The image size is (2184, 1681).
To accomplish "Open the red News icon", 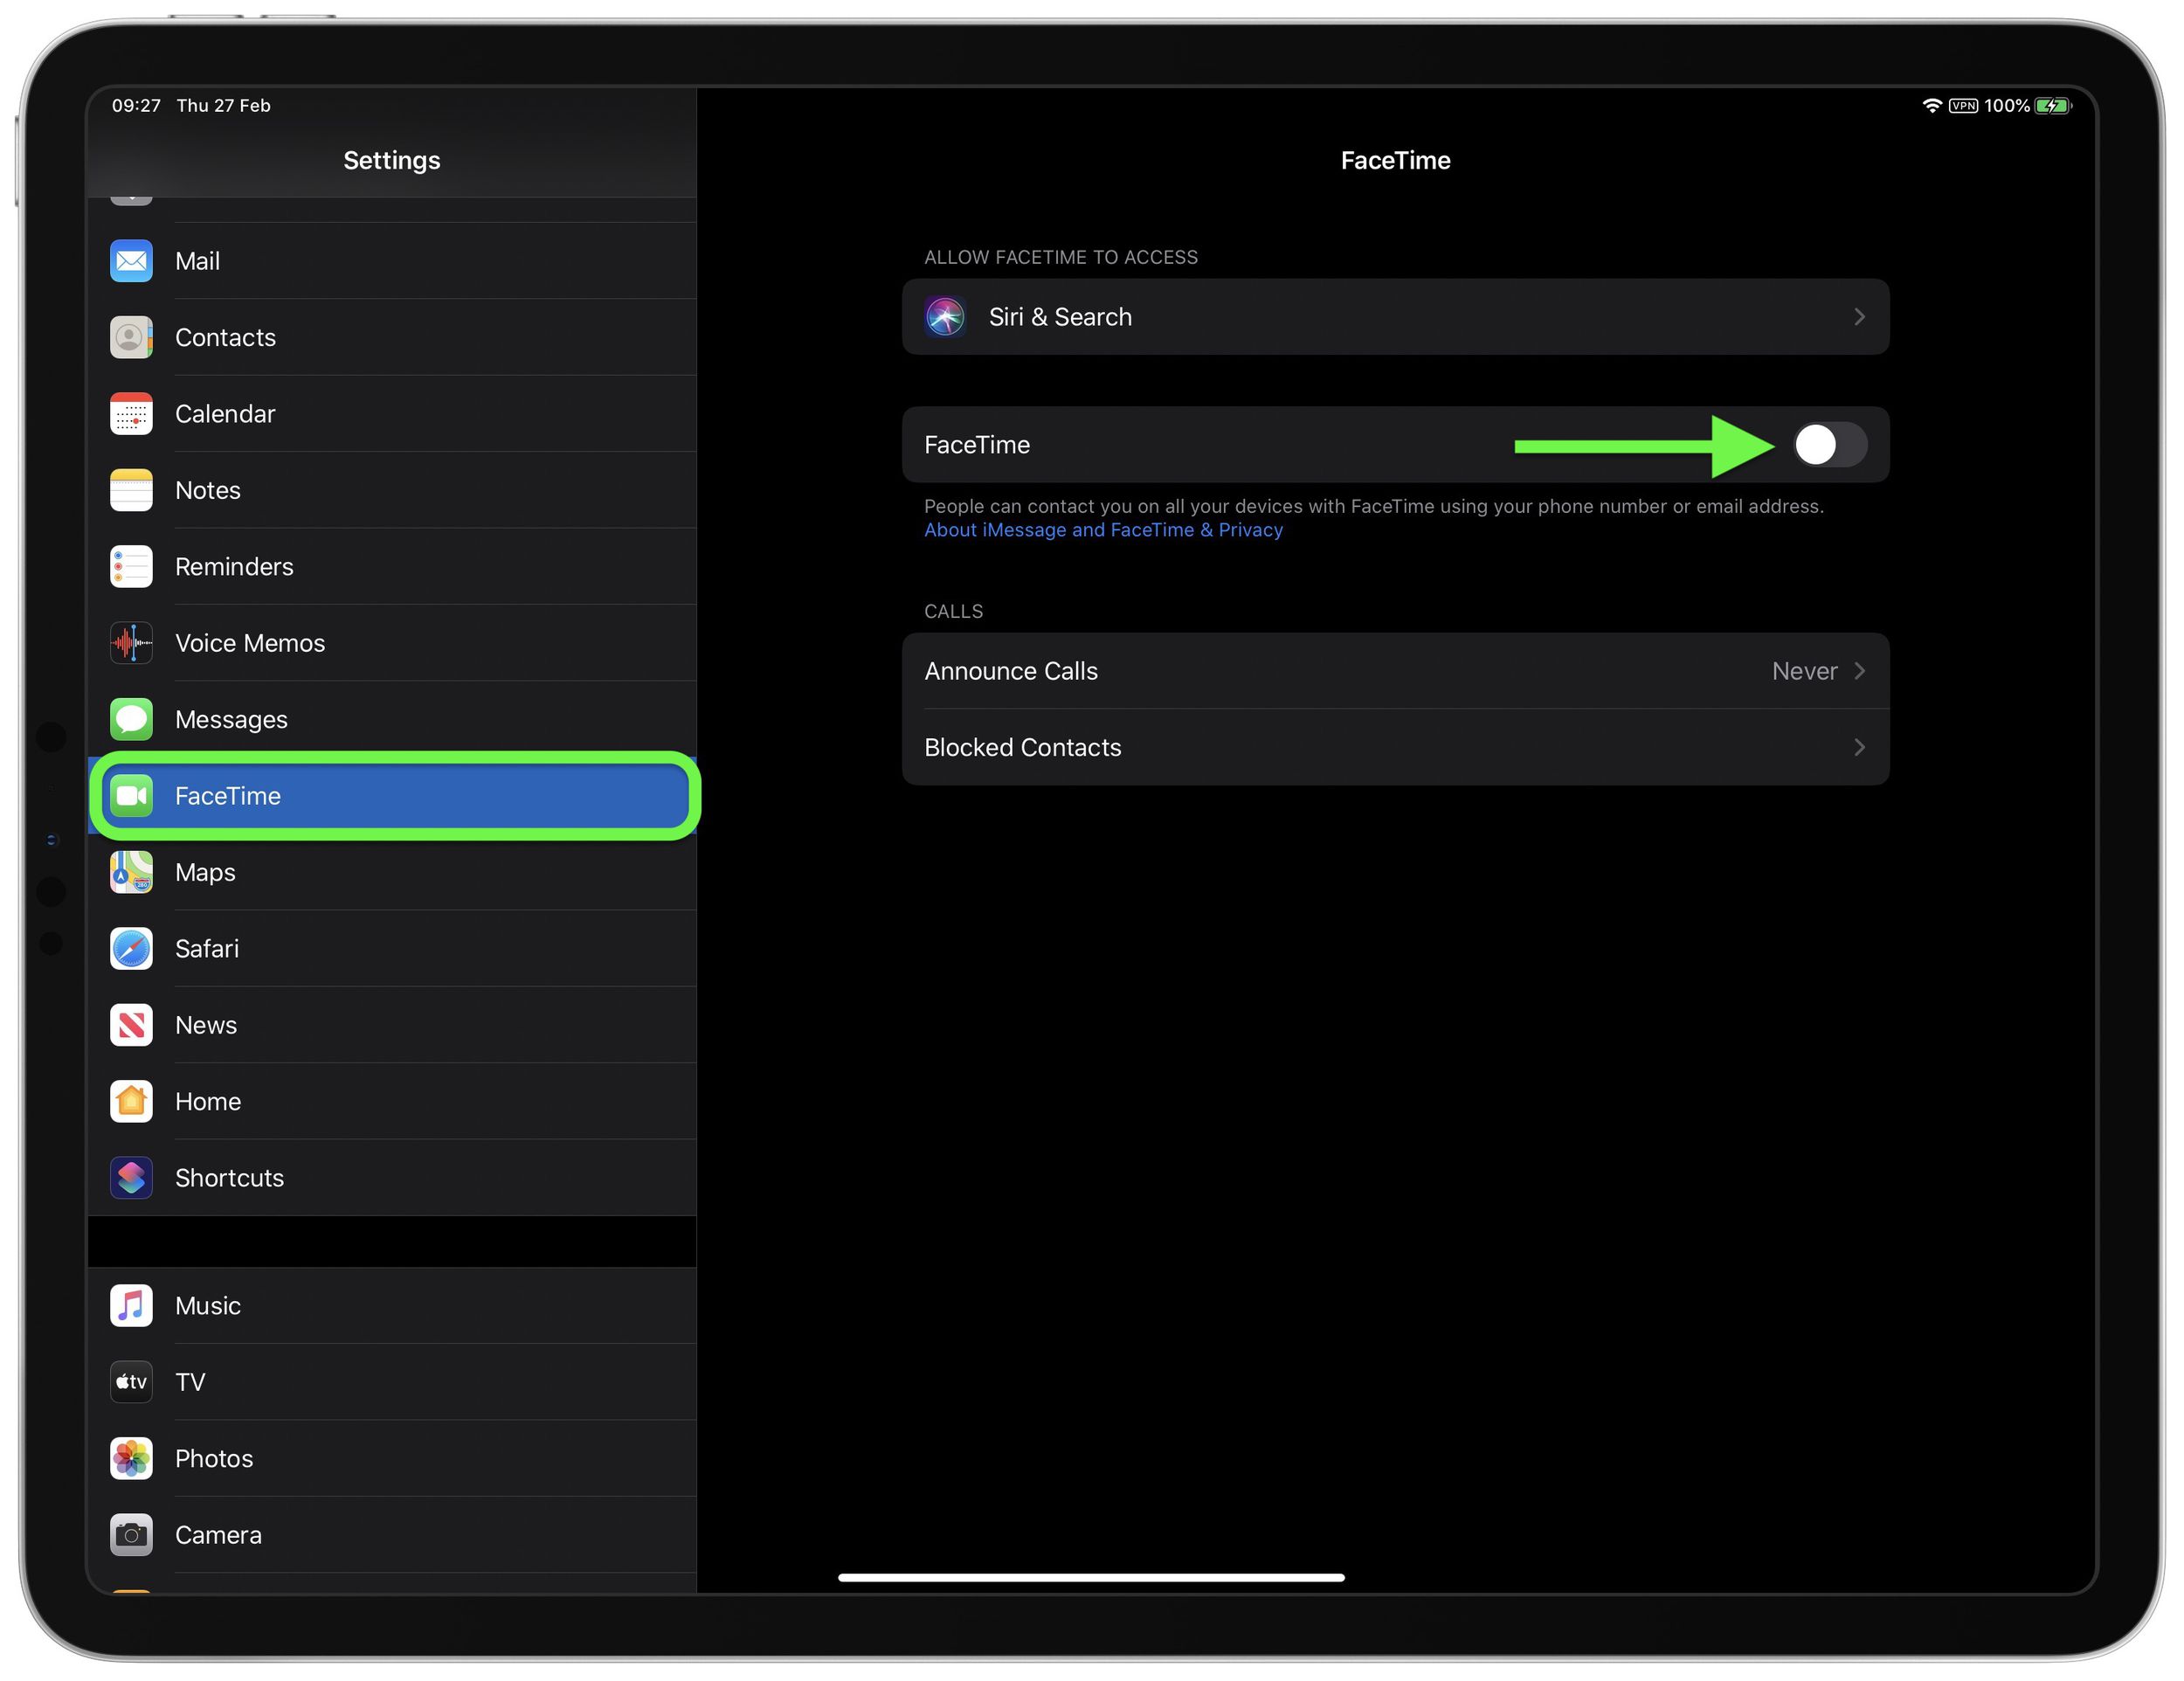I will click(x=131, y=1025).
